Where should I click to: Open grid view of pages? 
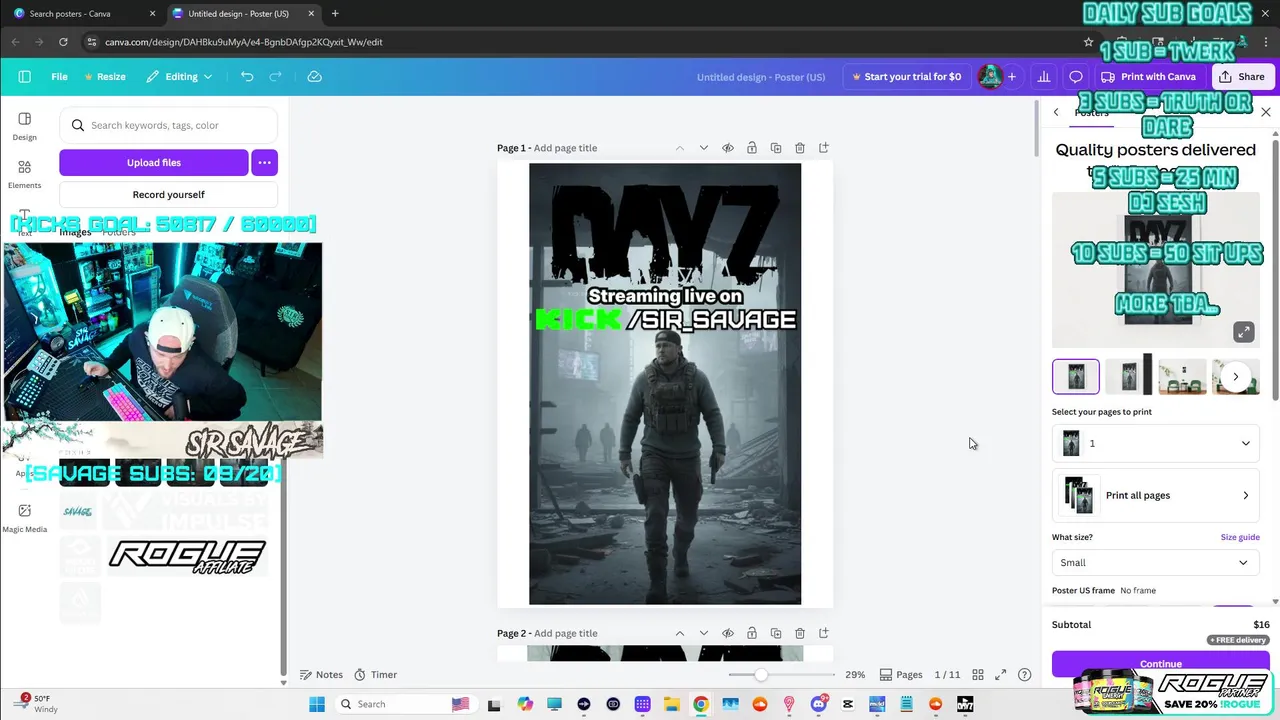pos(978,675)
